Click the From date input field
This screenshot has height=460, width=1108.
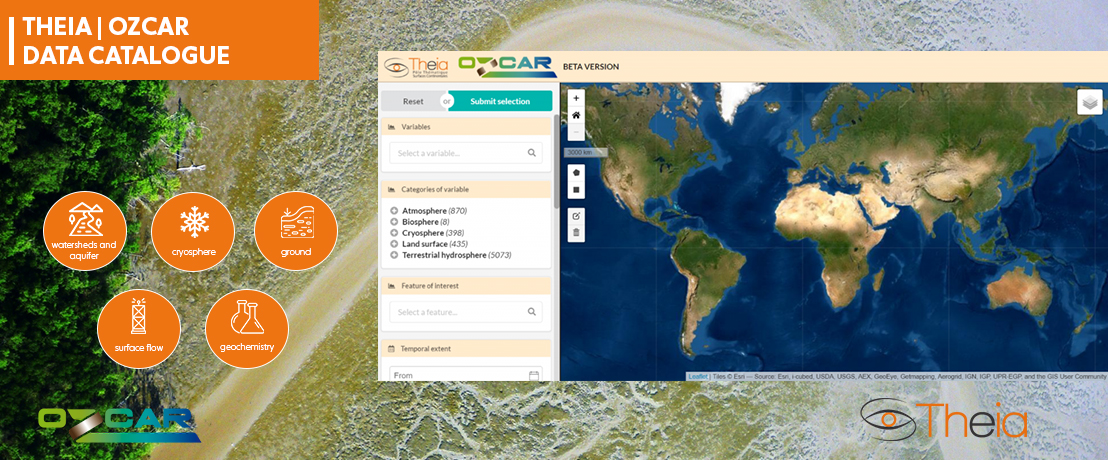466,375
